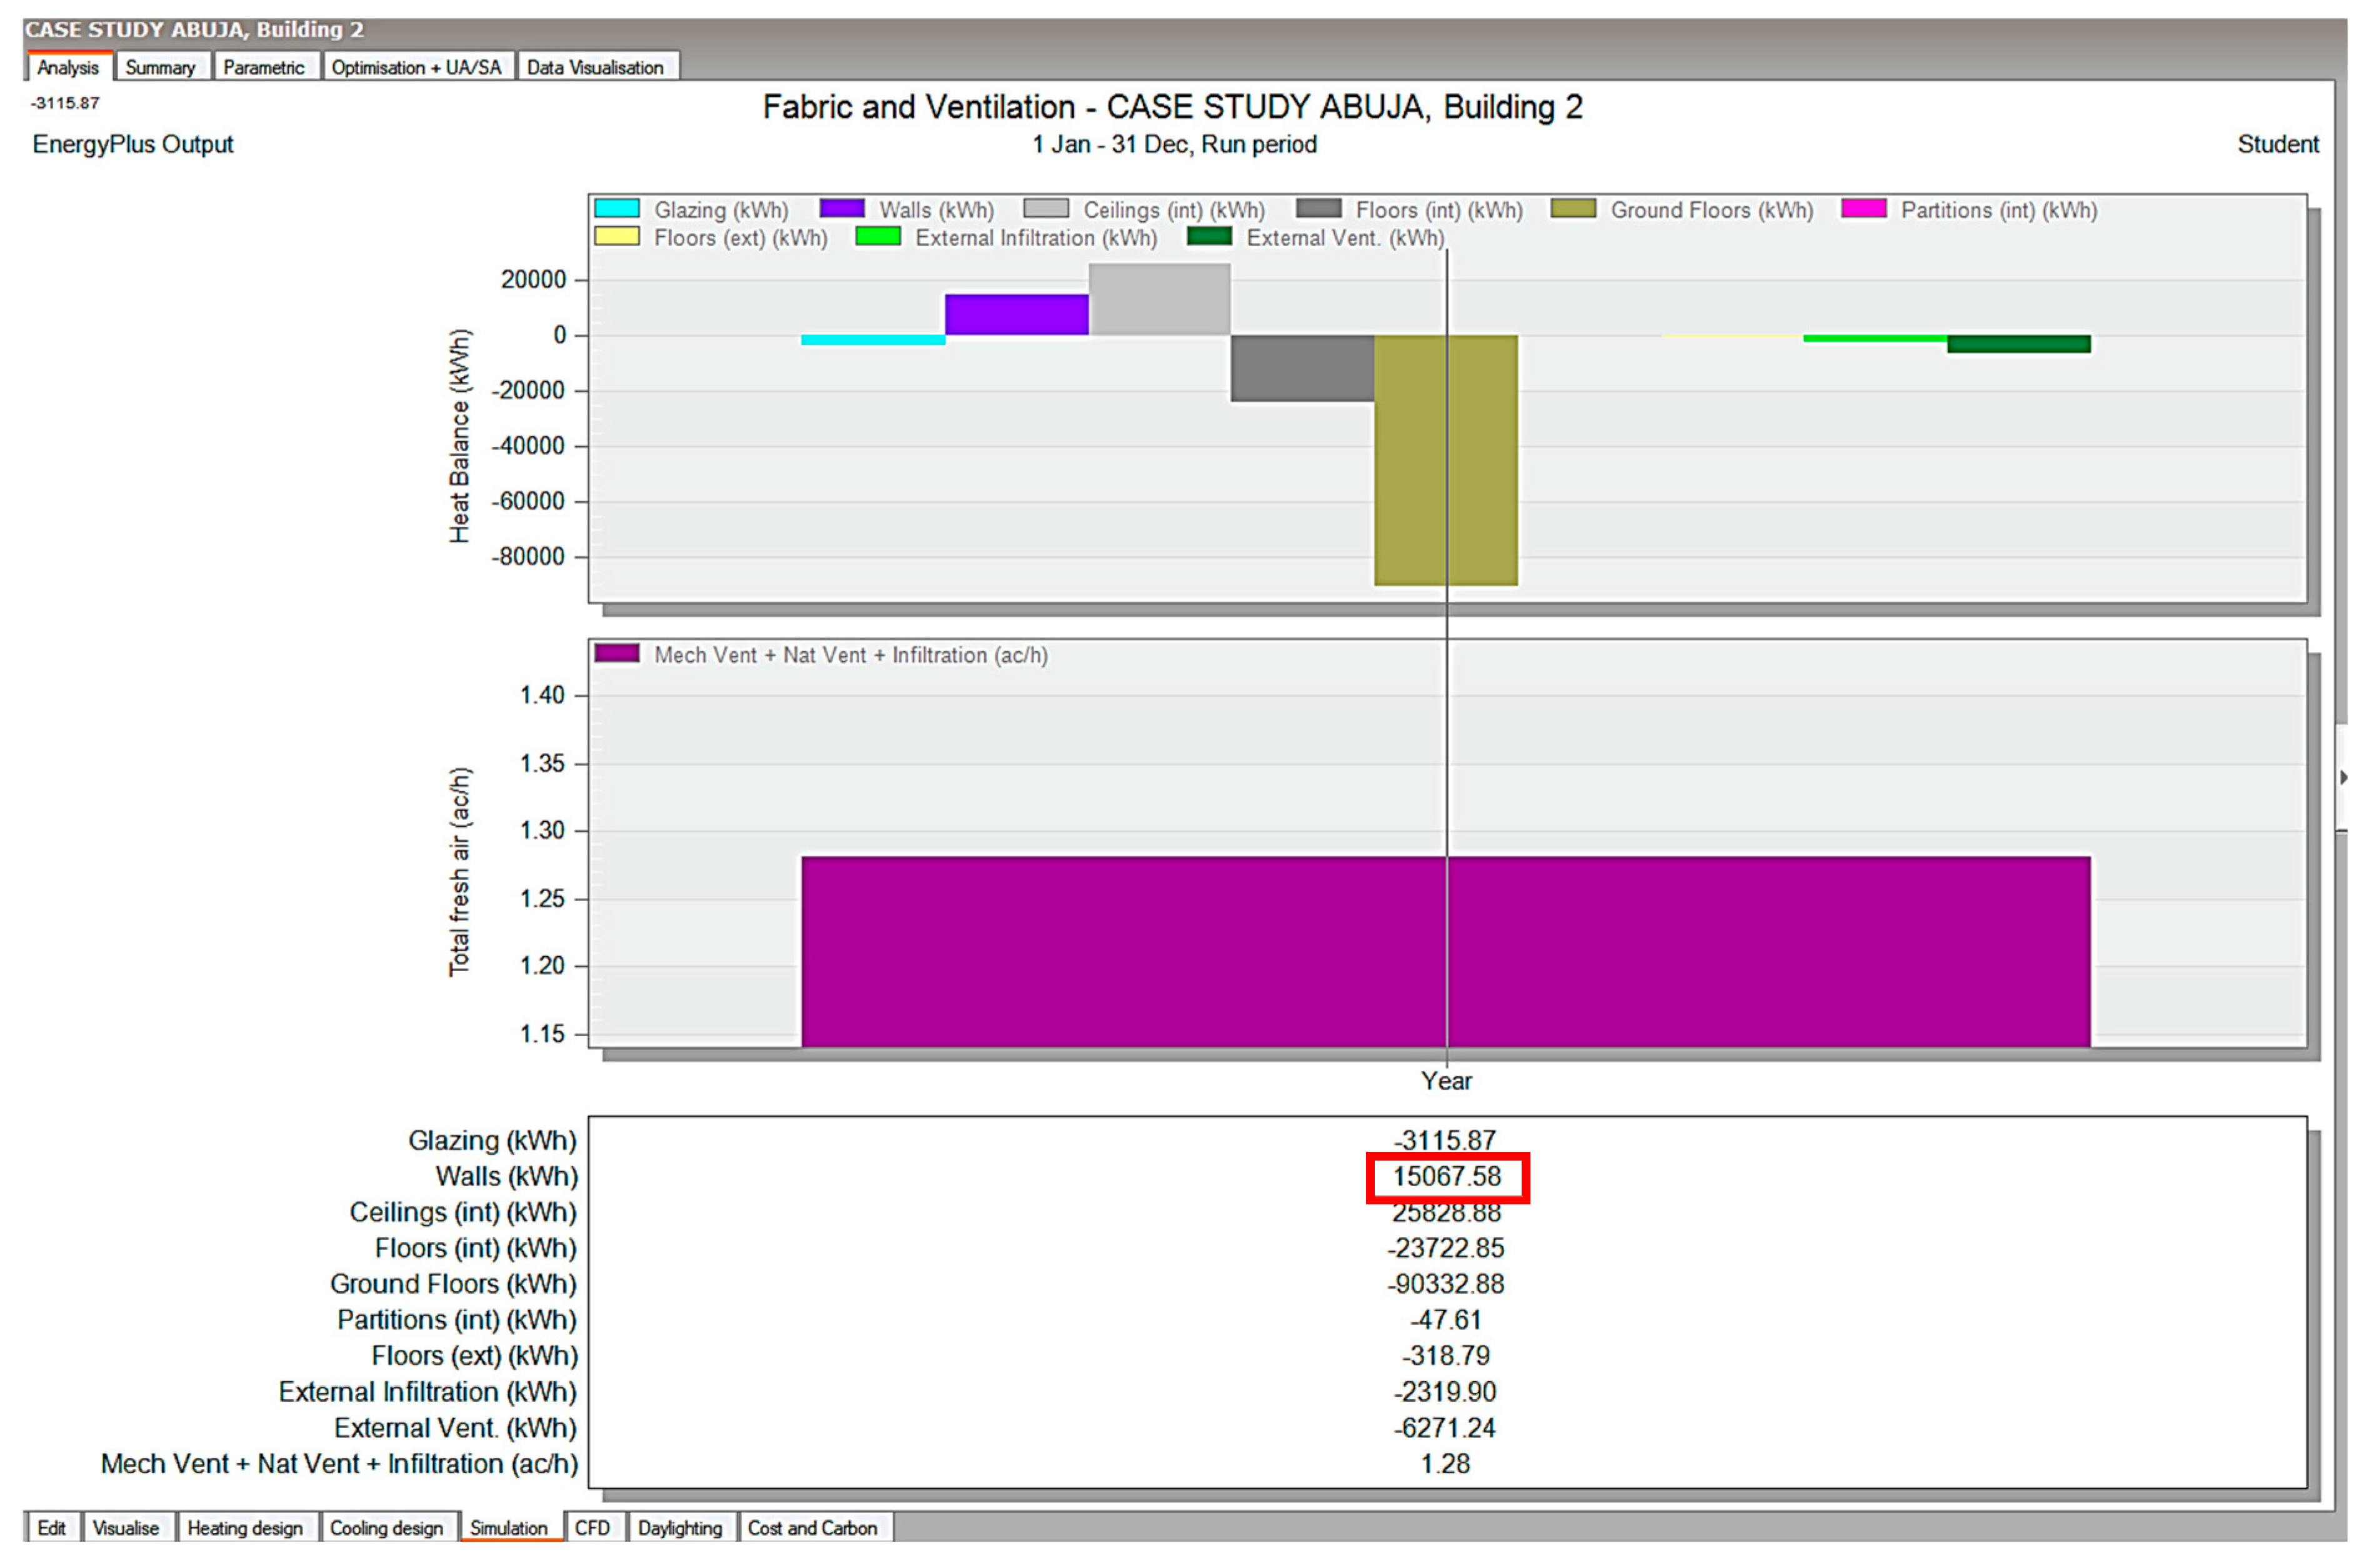
Task: Go to the Edit tab
Action: [x=51, y=1528]
